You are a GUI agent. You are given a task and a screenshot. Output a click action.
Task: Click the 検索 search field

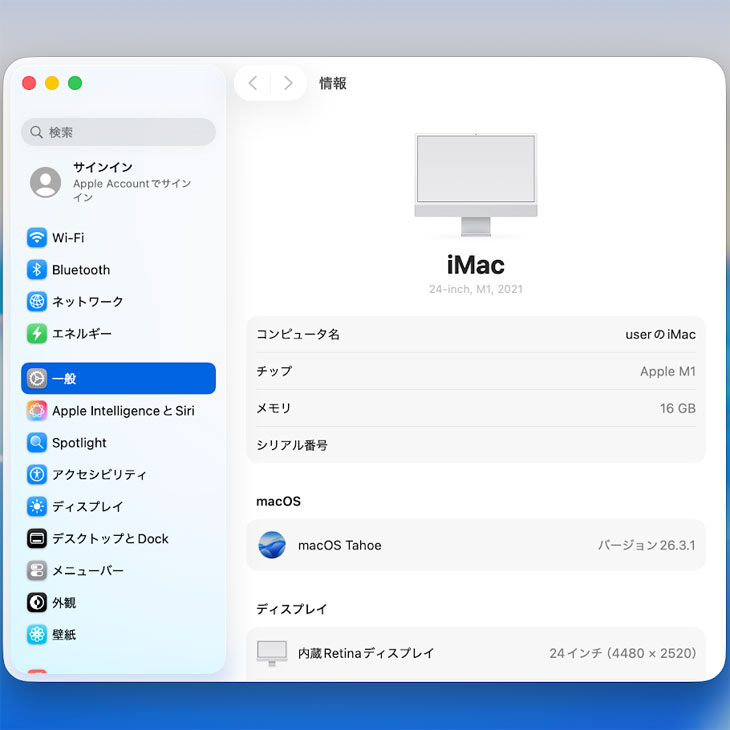click(118, 132)
